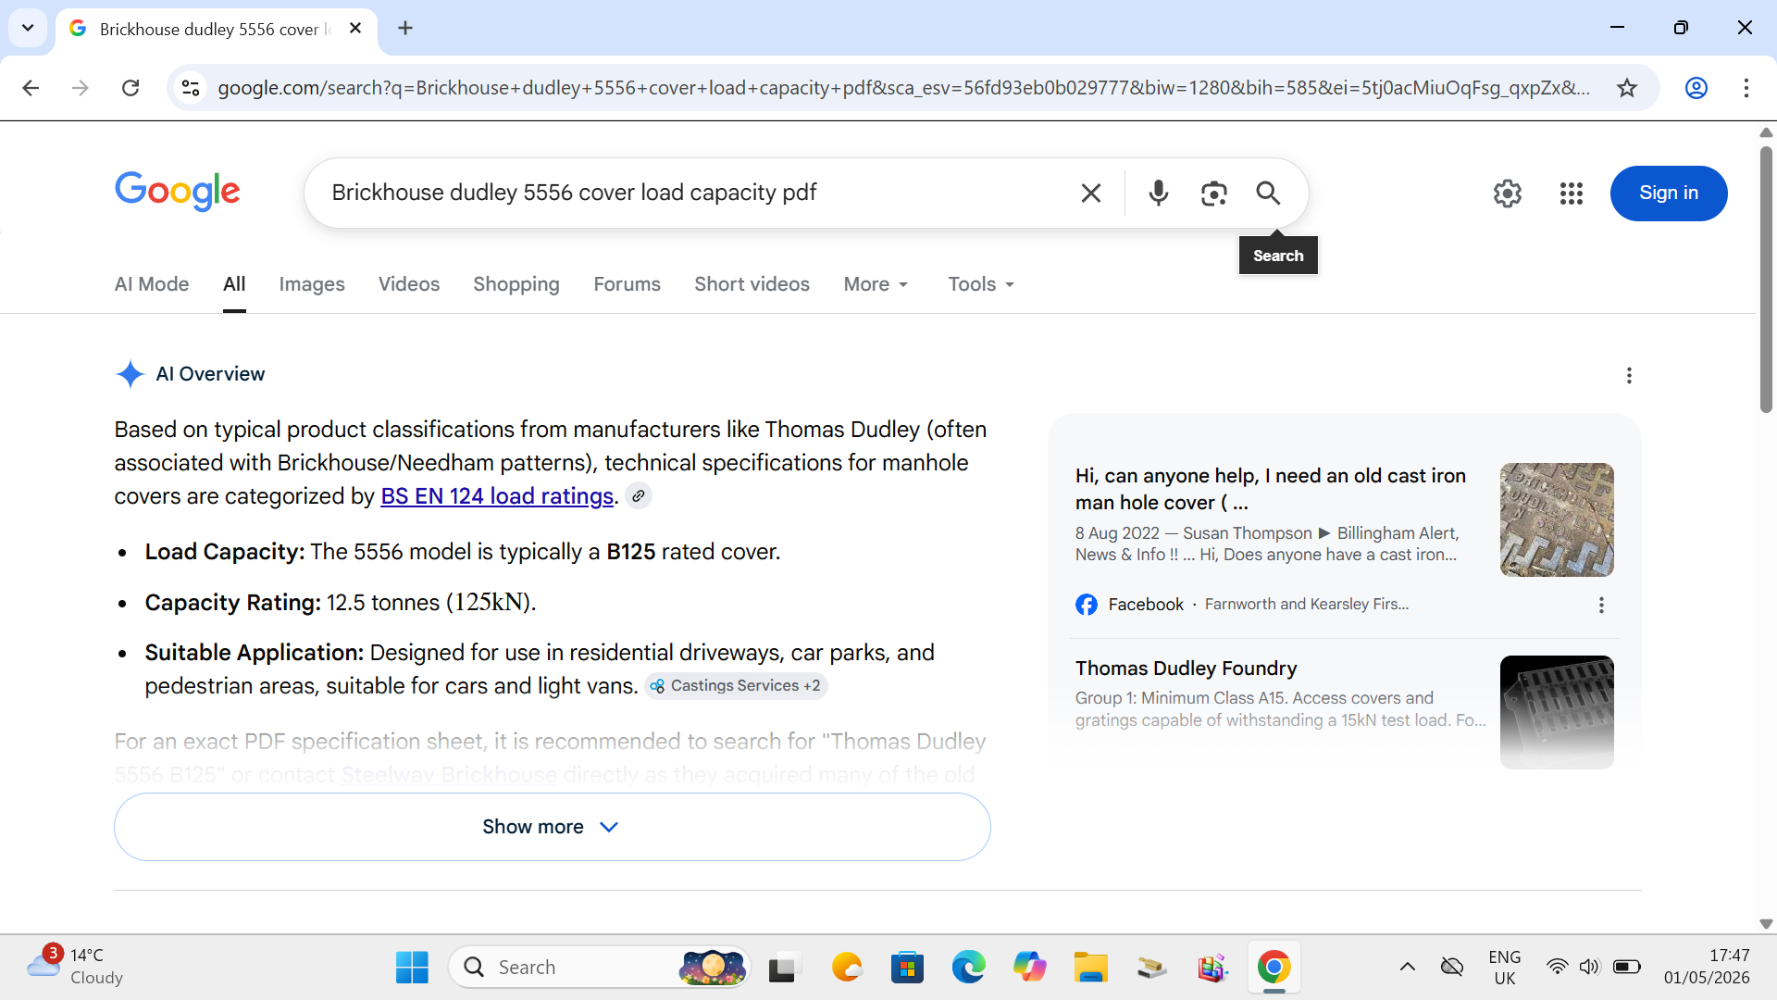Expand the Tools dropdown
The image size is (1777, 1000).
(981, 284)
